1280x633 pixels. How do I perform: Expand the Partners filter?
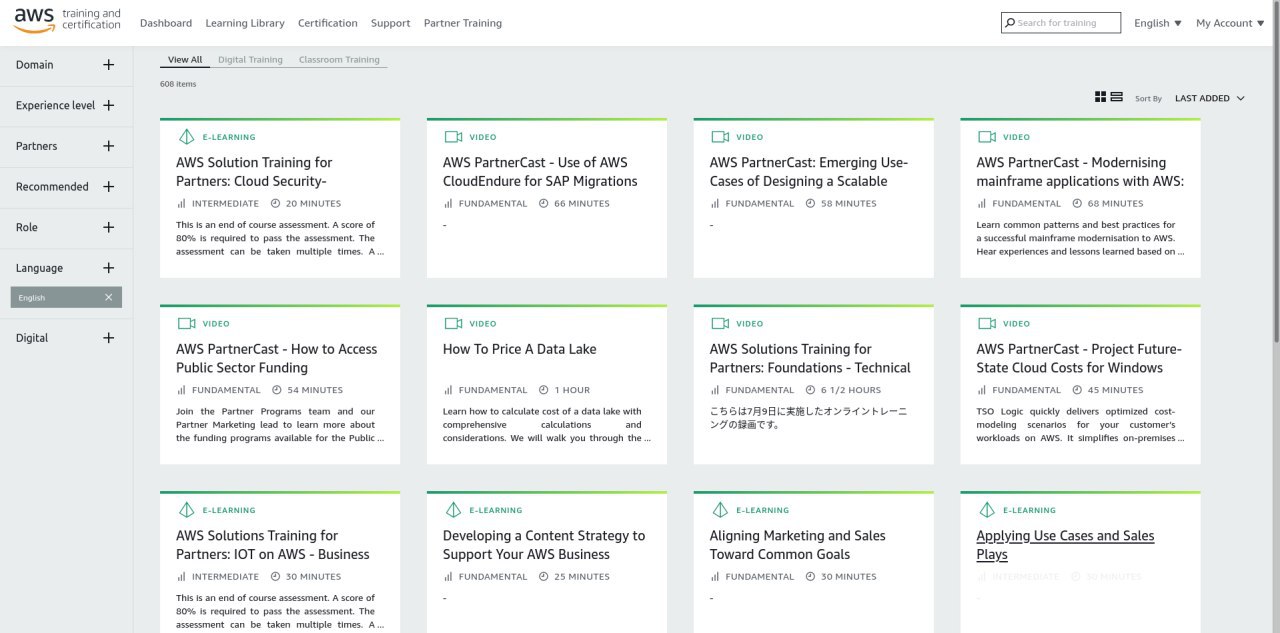tap(109, 146)
